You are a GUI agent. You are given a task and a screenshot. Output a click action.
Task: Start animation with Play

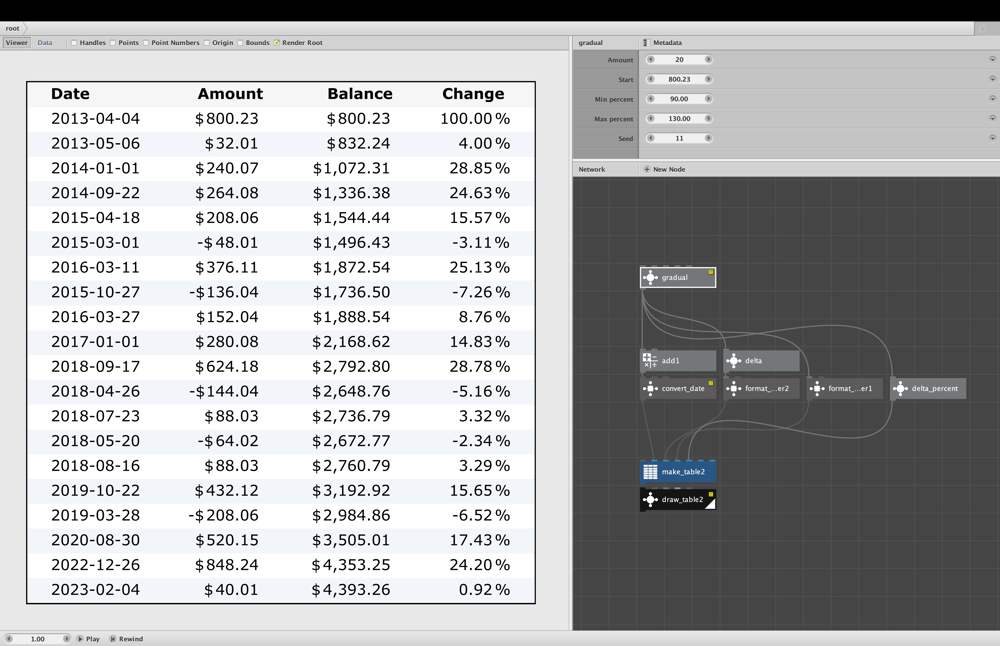coord(89,638)
